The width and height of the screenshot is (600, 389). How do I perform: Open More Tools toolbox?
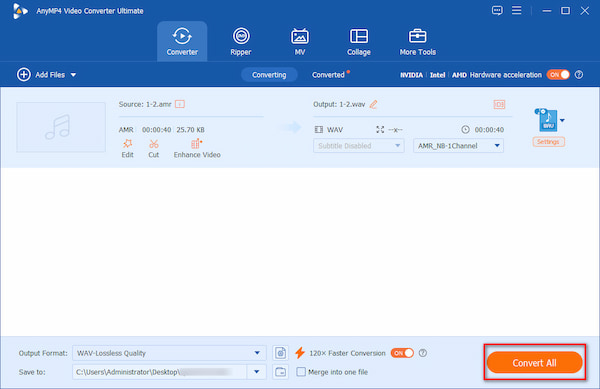417,41
